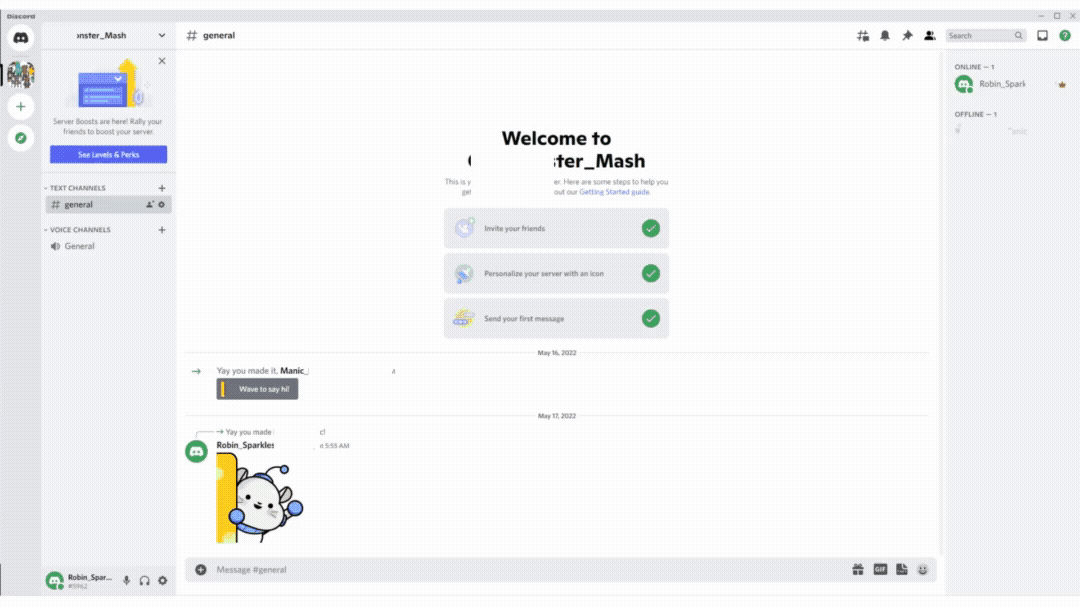Create invite for general channel
This screenshot has height=608, width=1080.
click(149, 205)
